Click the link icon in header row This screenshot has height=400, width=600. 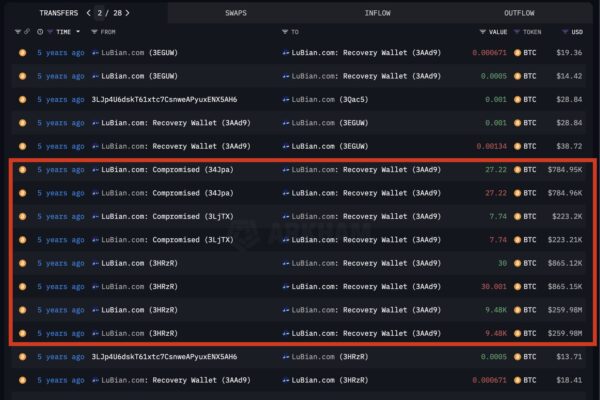click(29, 32)
